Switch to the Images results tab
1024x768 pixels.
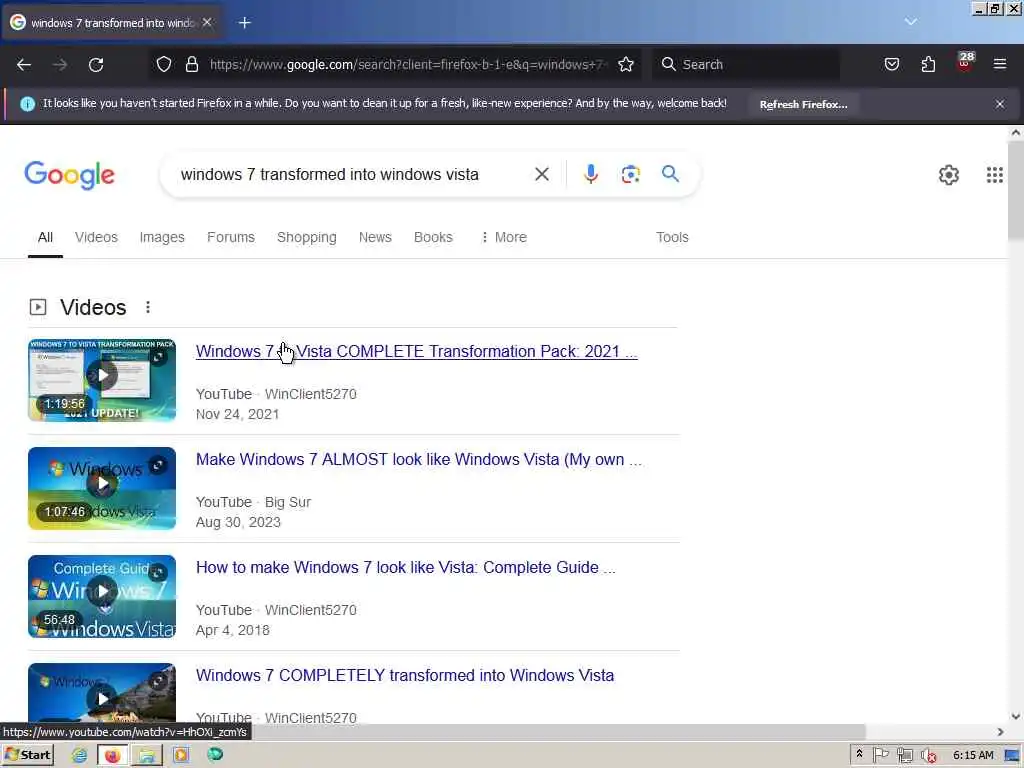[162, 237]
